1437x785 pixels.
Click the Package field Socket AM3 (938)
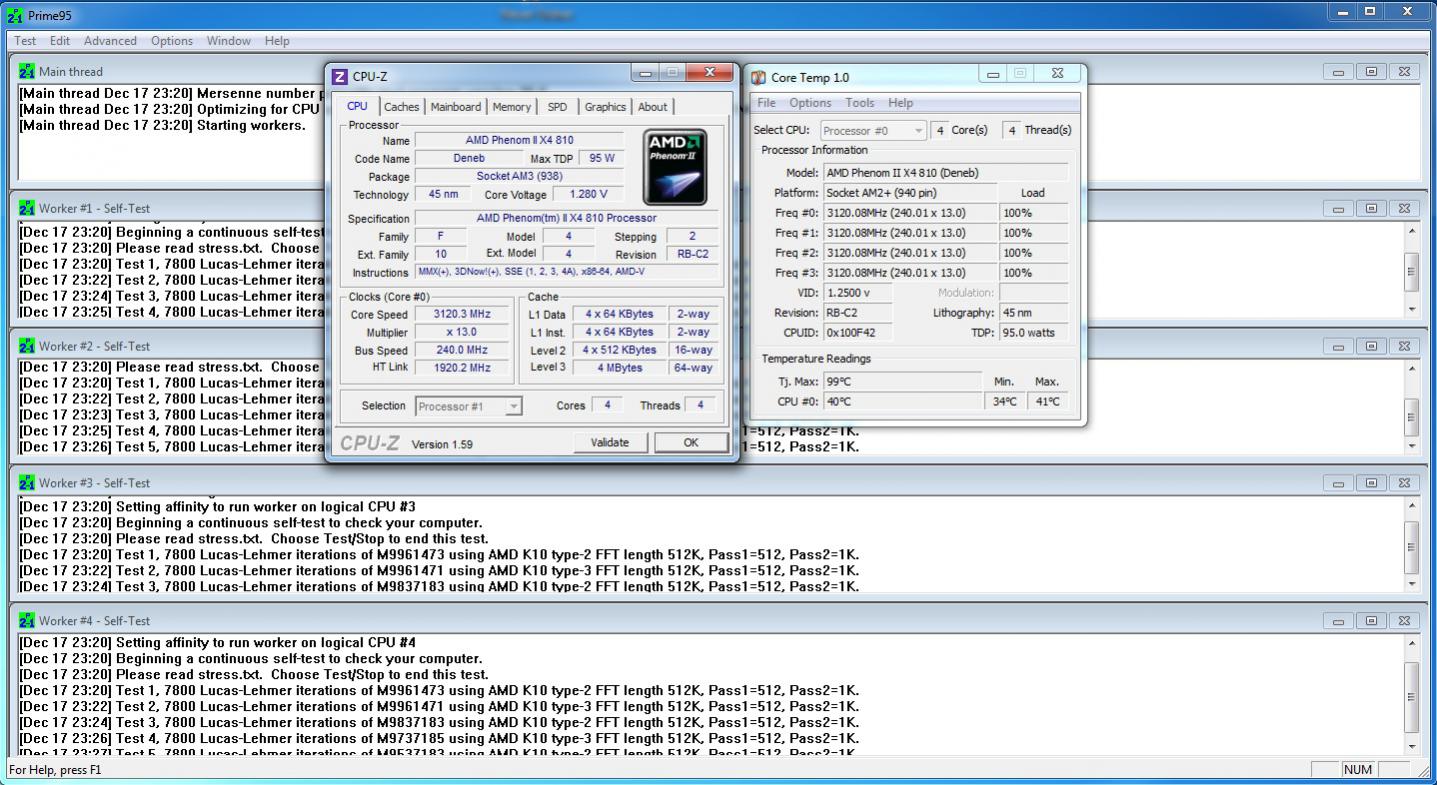click(x=519, y=176)
